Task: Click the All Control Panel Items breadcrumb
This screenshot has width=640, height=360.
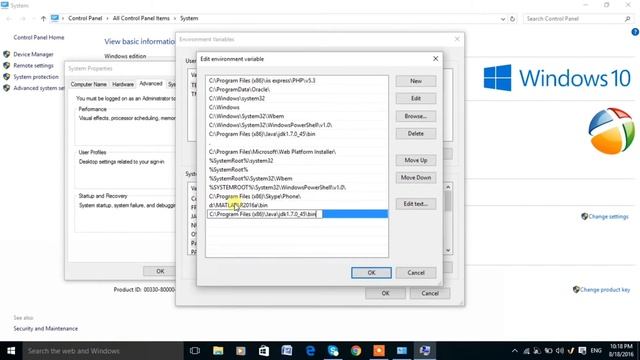Action: click(141, 18)
